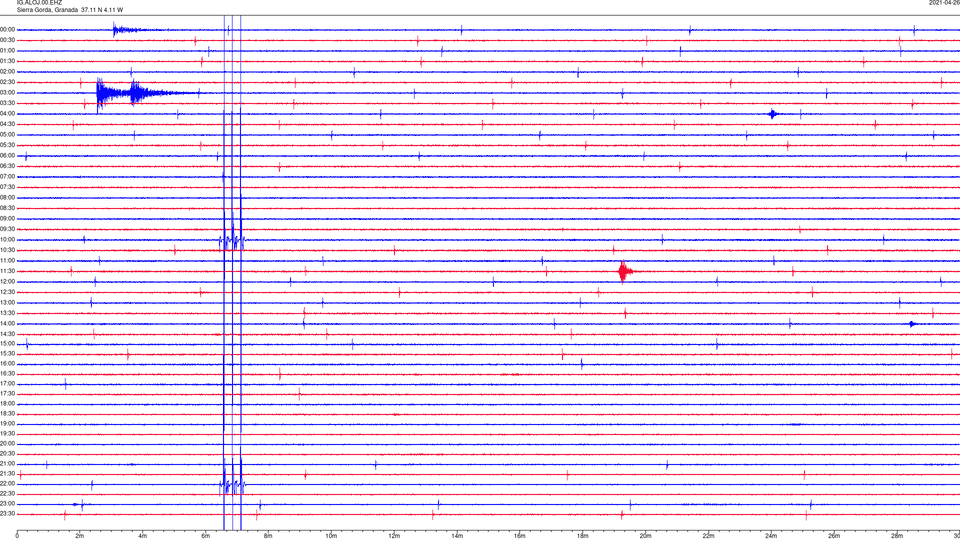This screenshot has height=540, width=960.
Task: Click the 11:30 time label
Action: pyautogui.click(x=8, y=271)
